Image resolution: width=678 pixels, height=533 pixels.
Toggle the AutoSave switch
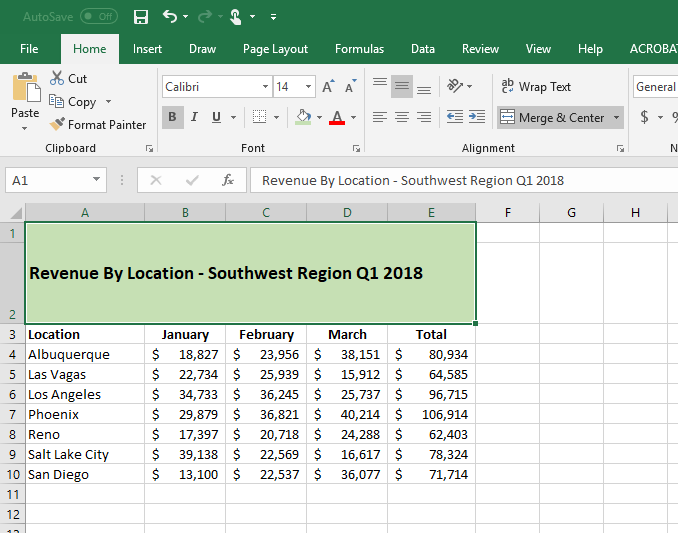[x=99, y=17]
